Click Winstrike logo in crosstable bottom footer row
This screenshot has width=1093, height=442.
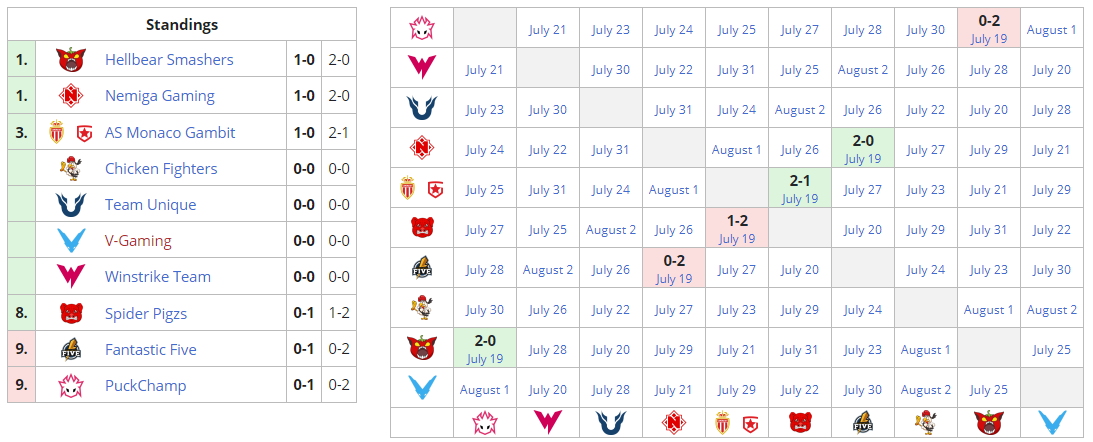point(547,422)
